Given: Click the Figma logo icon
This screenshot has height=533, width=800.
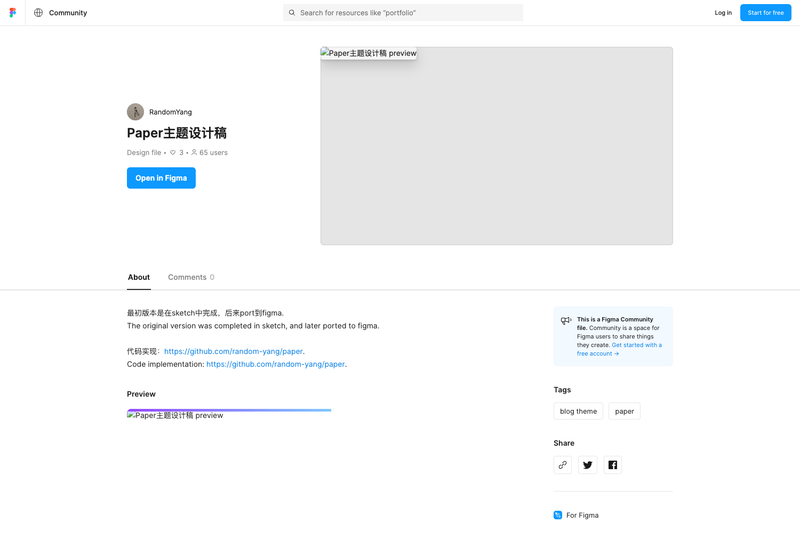Looking at the screenshot, I should click(13, 13).
